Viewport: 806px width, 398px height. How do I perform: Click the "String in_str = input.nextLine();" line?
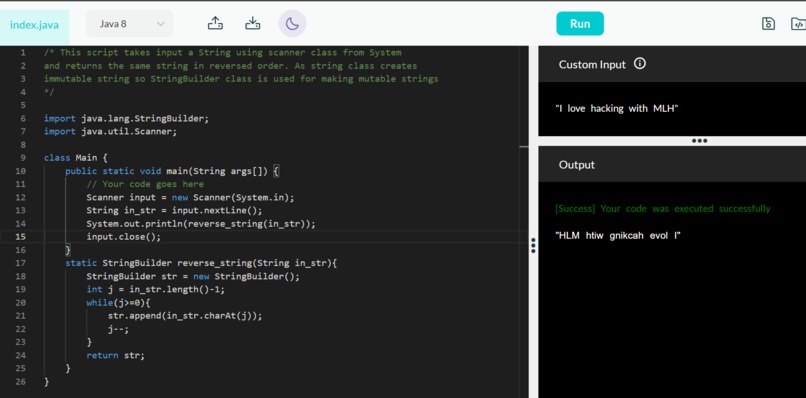pyautogui.click(x=174, y=211)
